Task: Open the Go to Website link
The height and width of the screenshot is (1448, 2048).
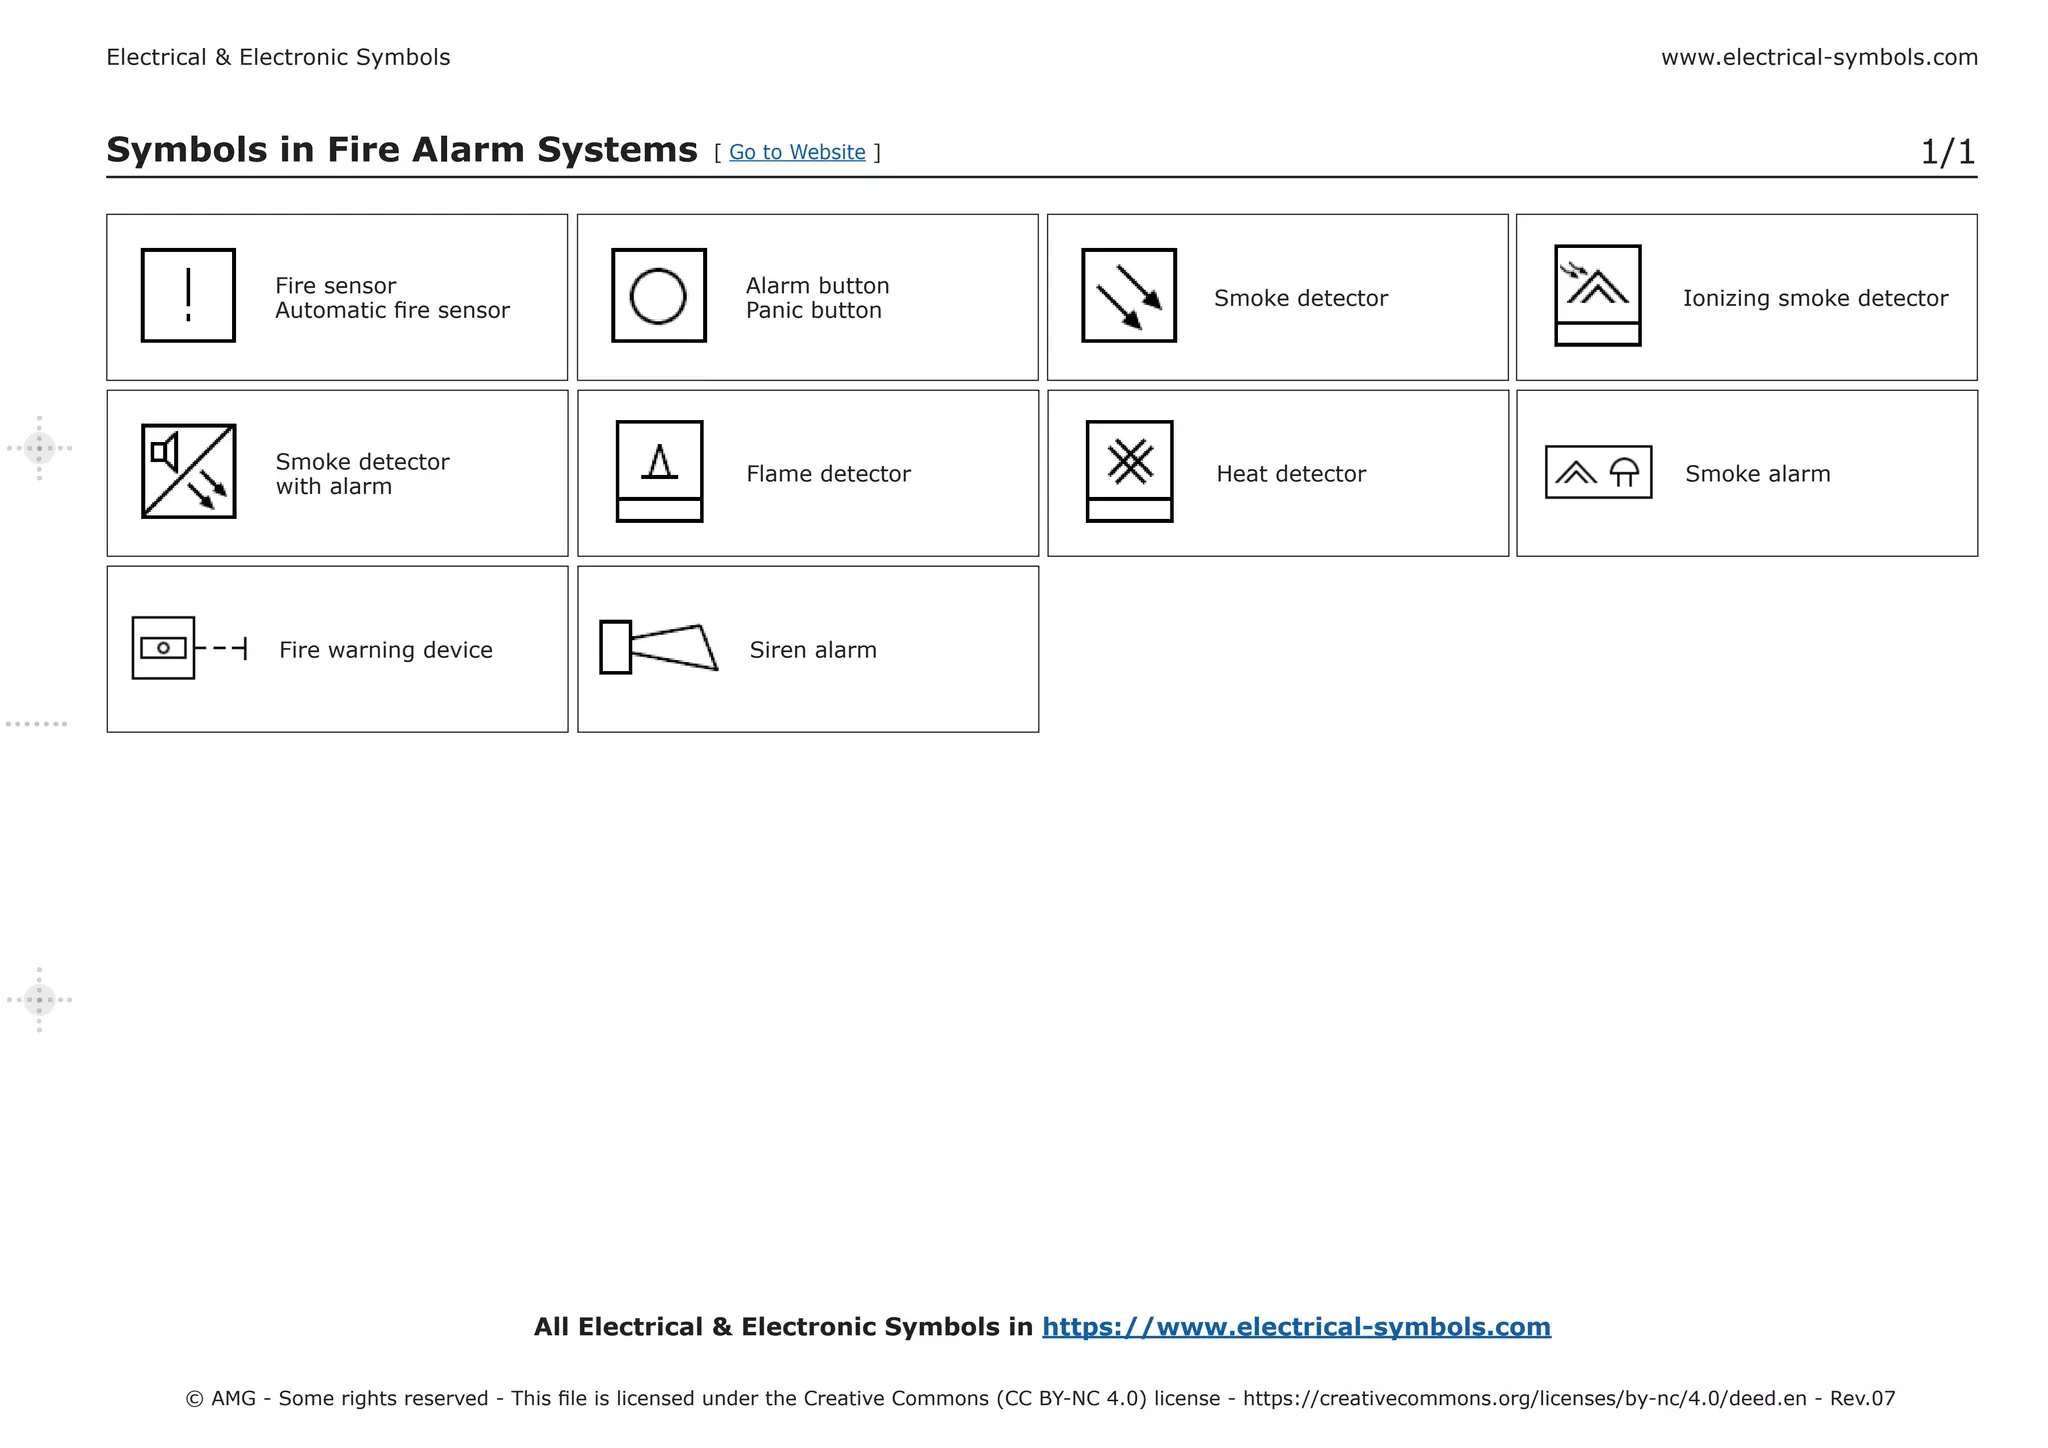Action: [797, 152]
